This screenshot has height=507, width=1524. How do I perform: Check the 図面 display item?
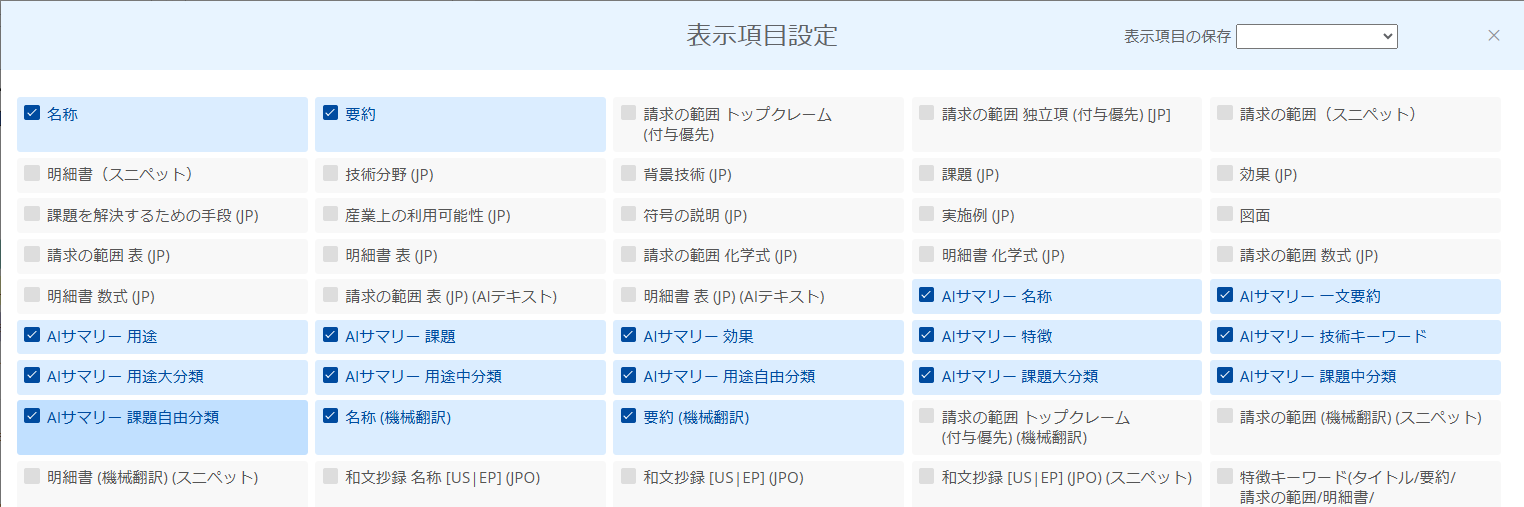[1225, 214]
